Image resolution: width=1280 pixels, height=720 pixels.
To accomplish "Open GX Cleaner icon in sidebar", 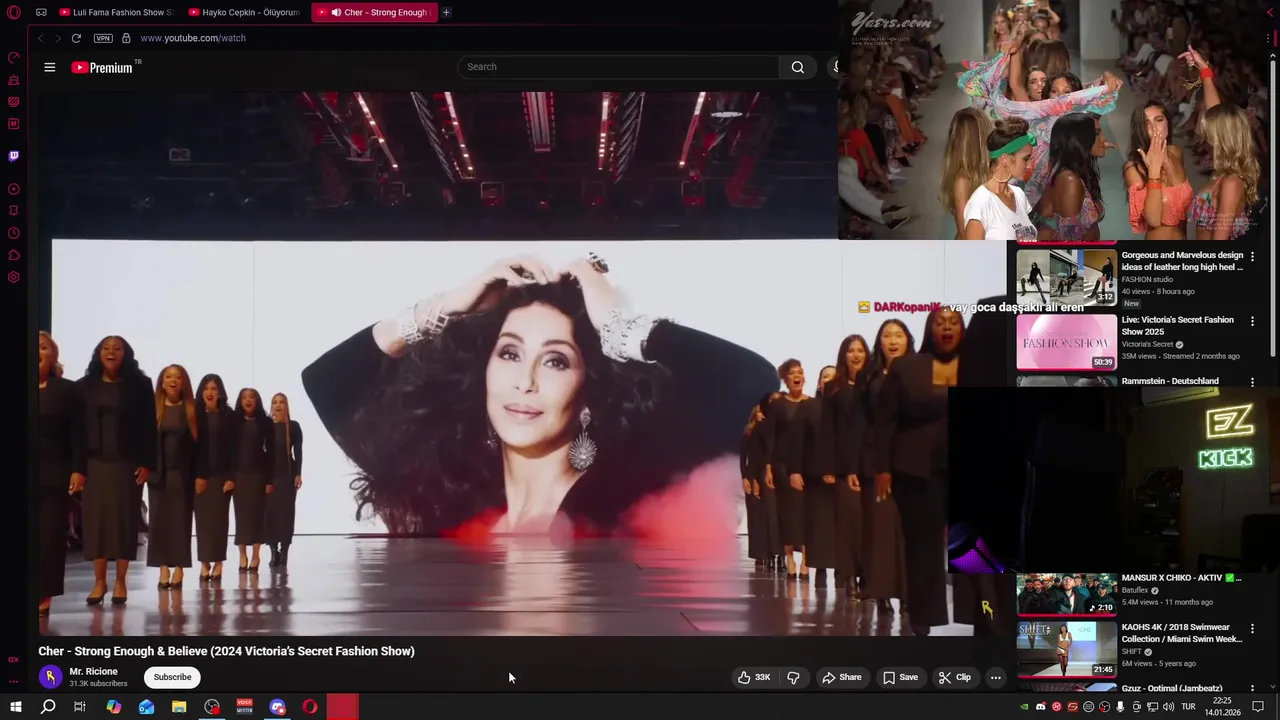I will click(14, 80).
